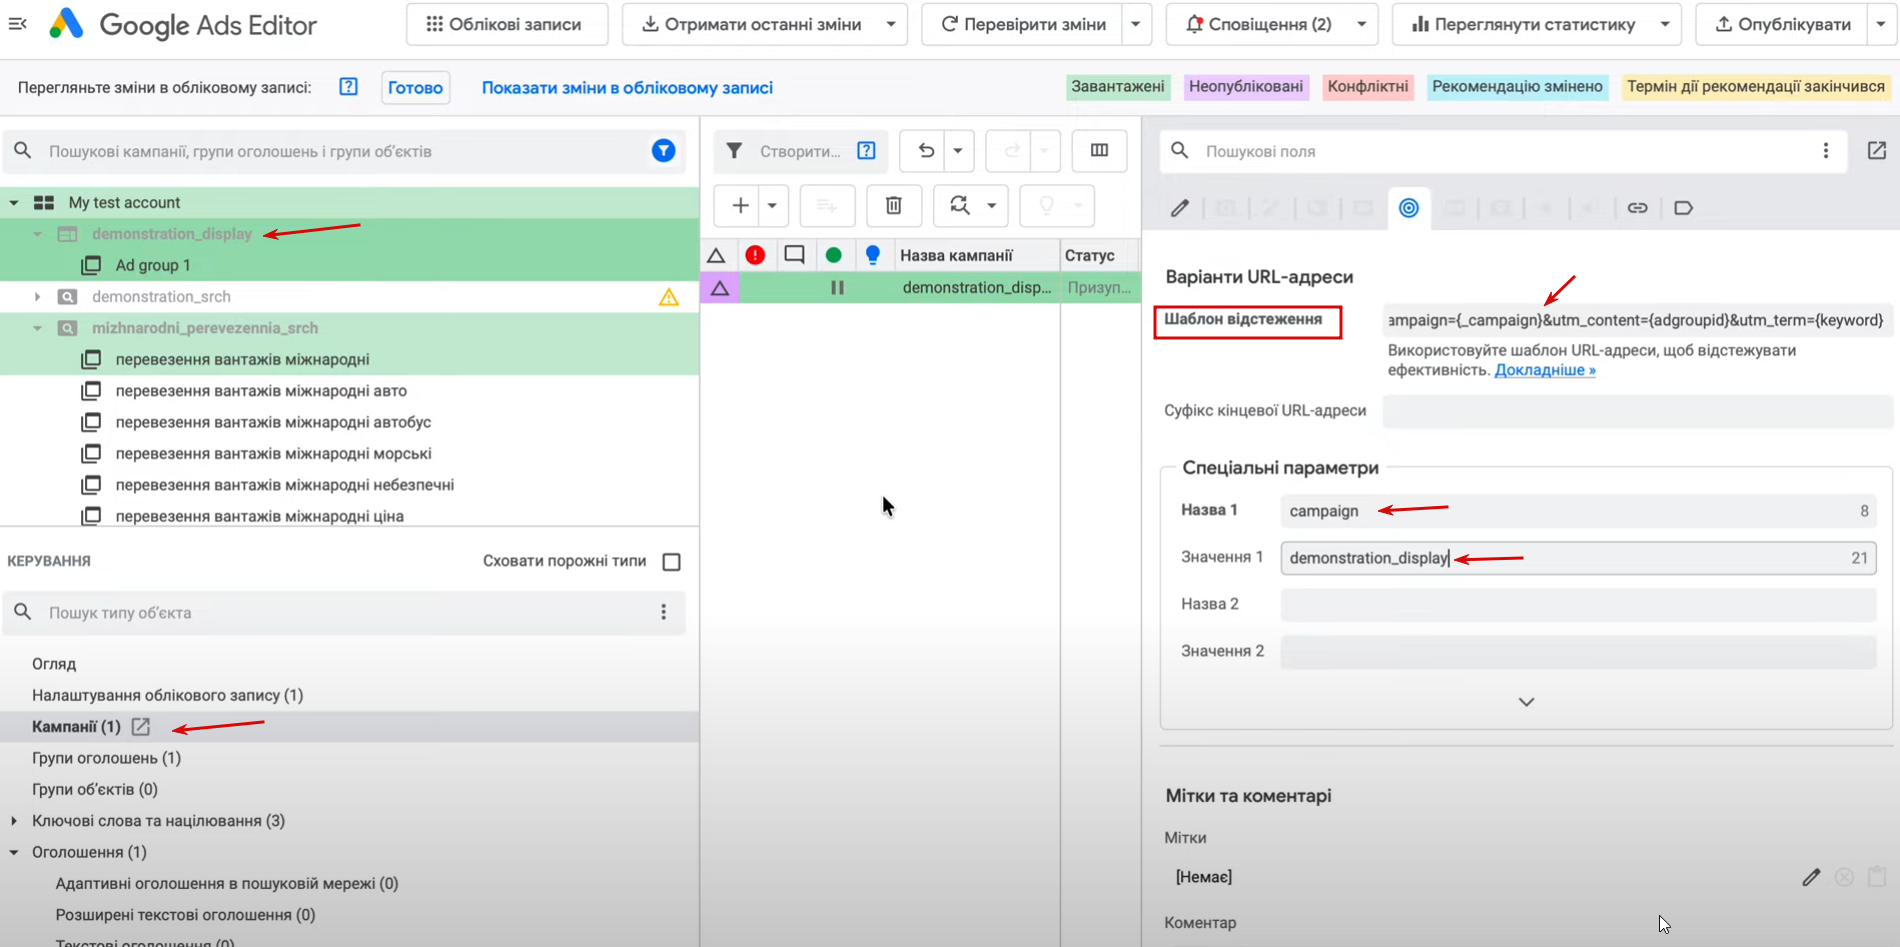Sort by the blue recommendations lightbulb column
Viewport: 1900px width, 947px height.
(x=872, y=256)
